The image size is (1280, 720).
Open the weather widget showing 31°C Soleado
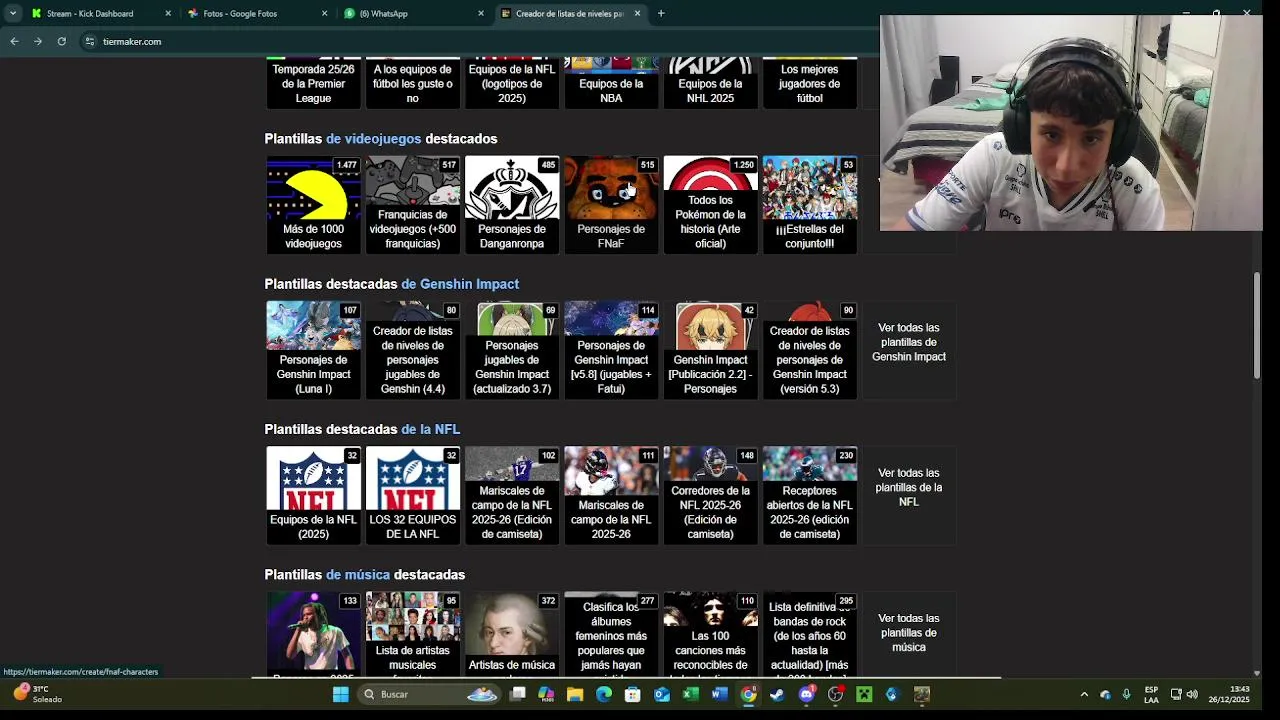(38, 694)
